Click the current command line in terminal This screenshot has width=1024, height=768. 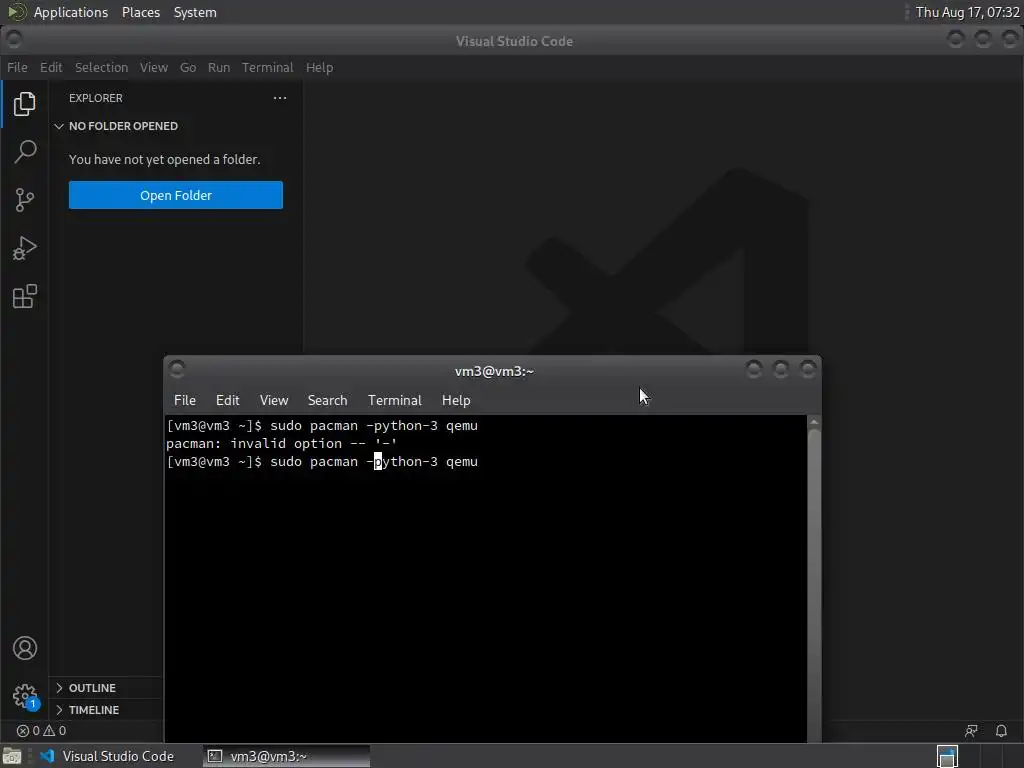coord(322,462)
